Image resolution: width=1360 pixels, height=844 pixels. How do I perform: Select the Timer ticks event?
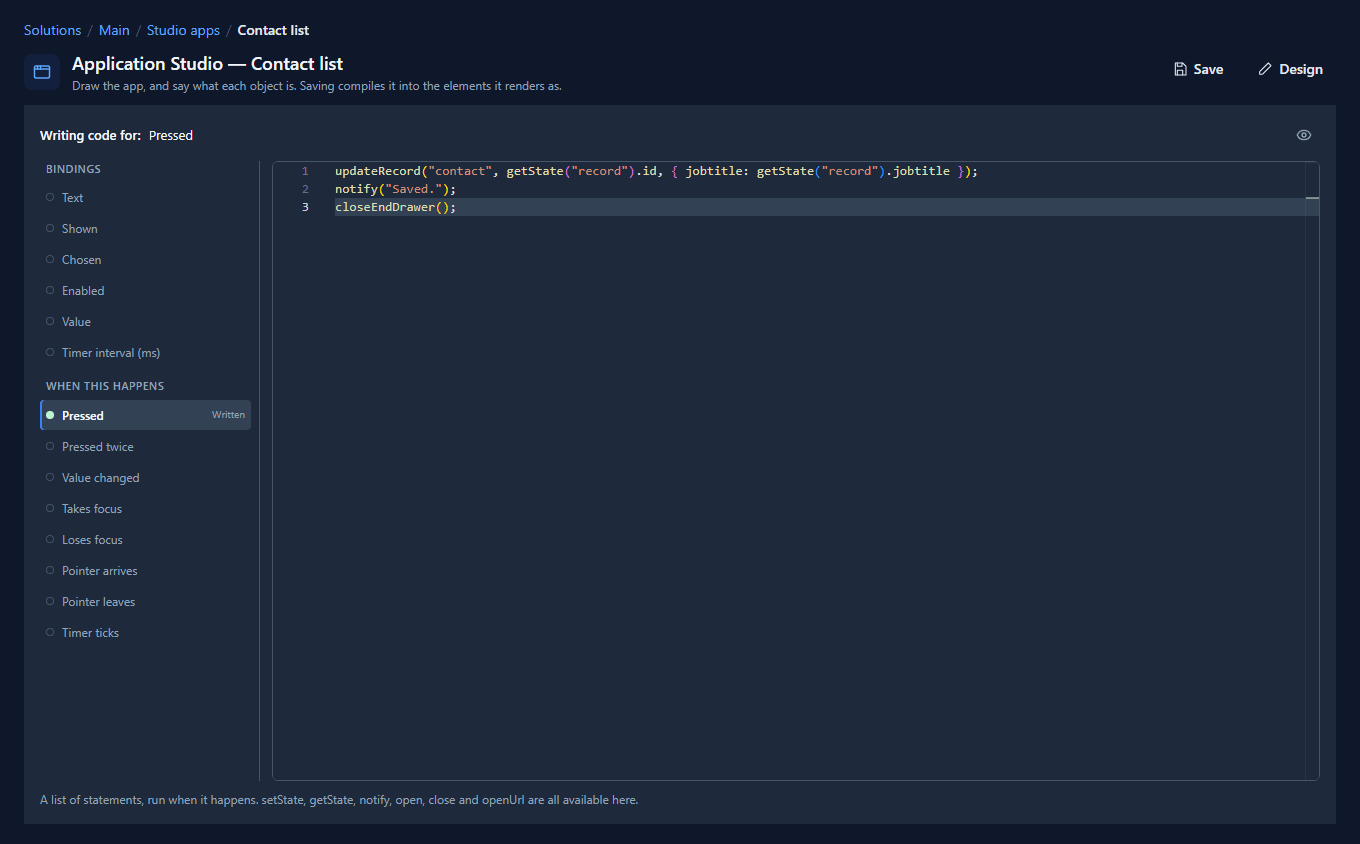[x=145, y=633]
